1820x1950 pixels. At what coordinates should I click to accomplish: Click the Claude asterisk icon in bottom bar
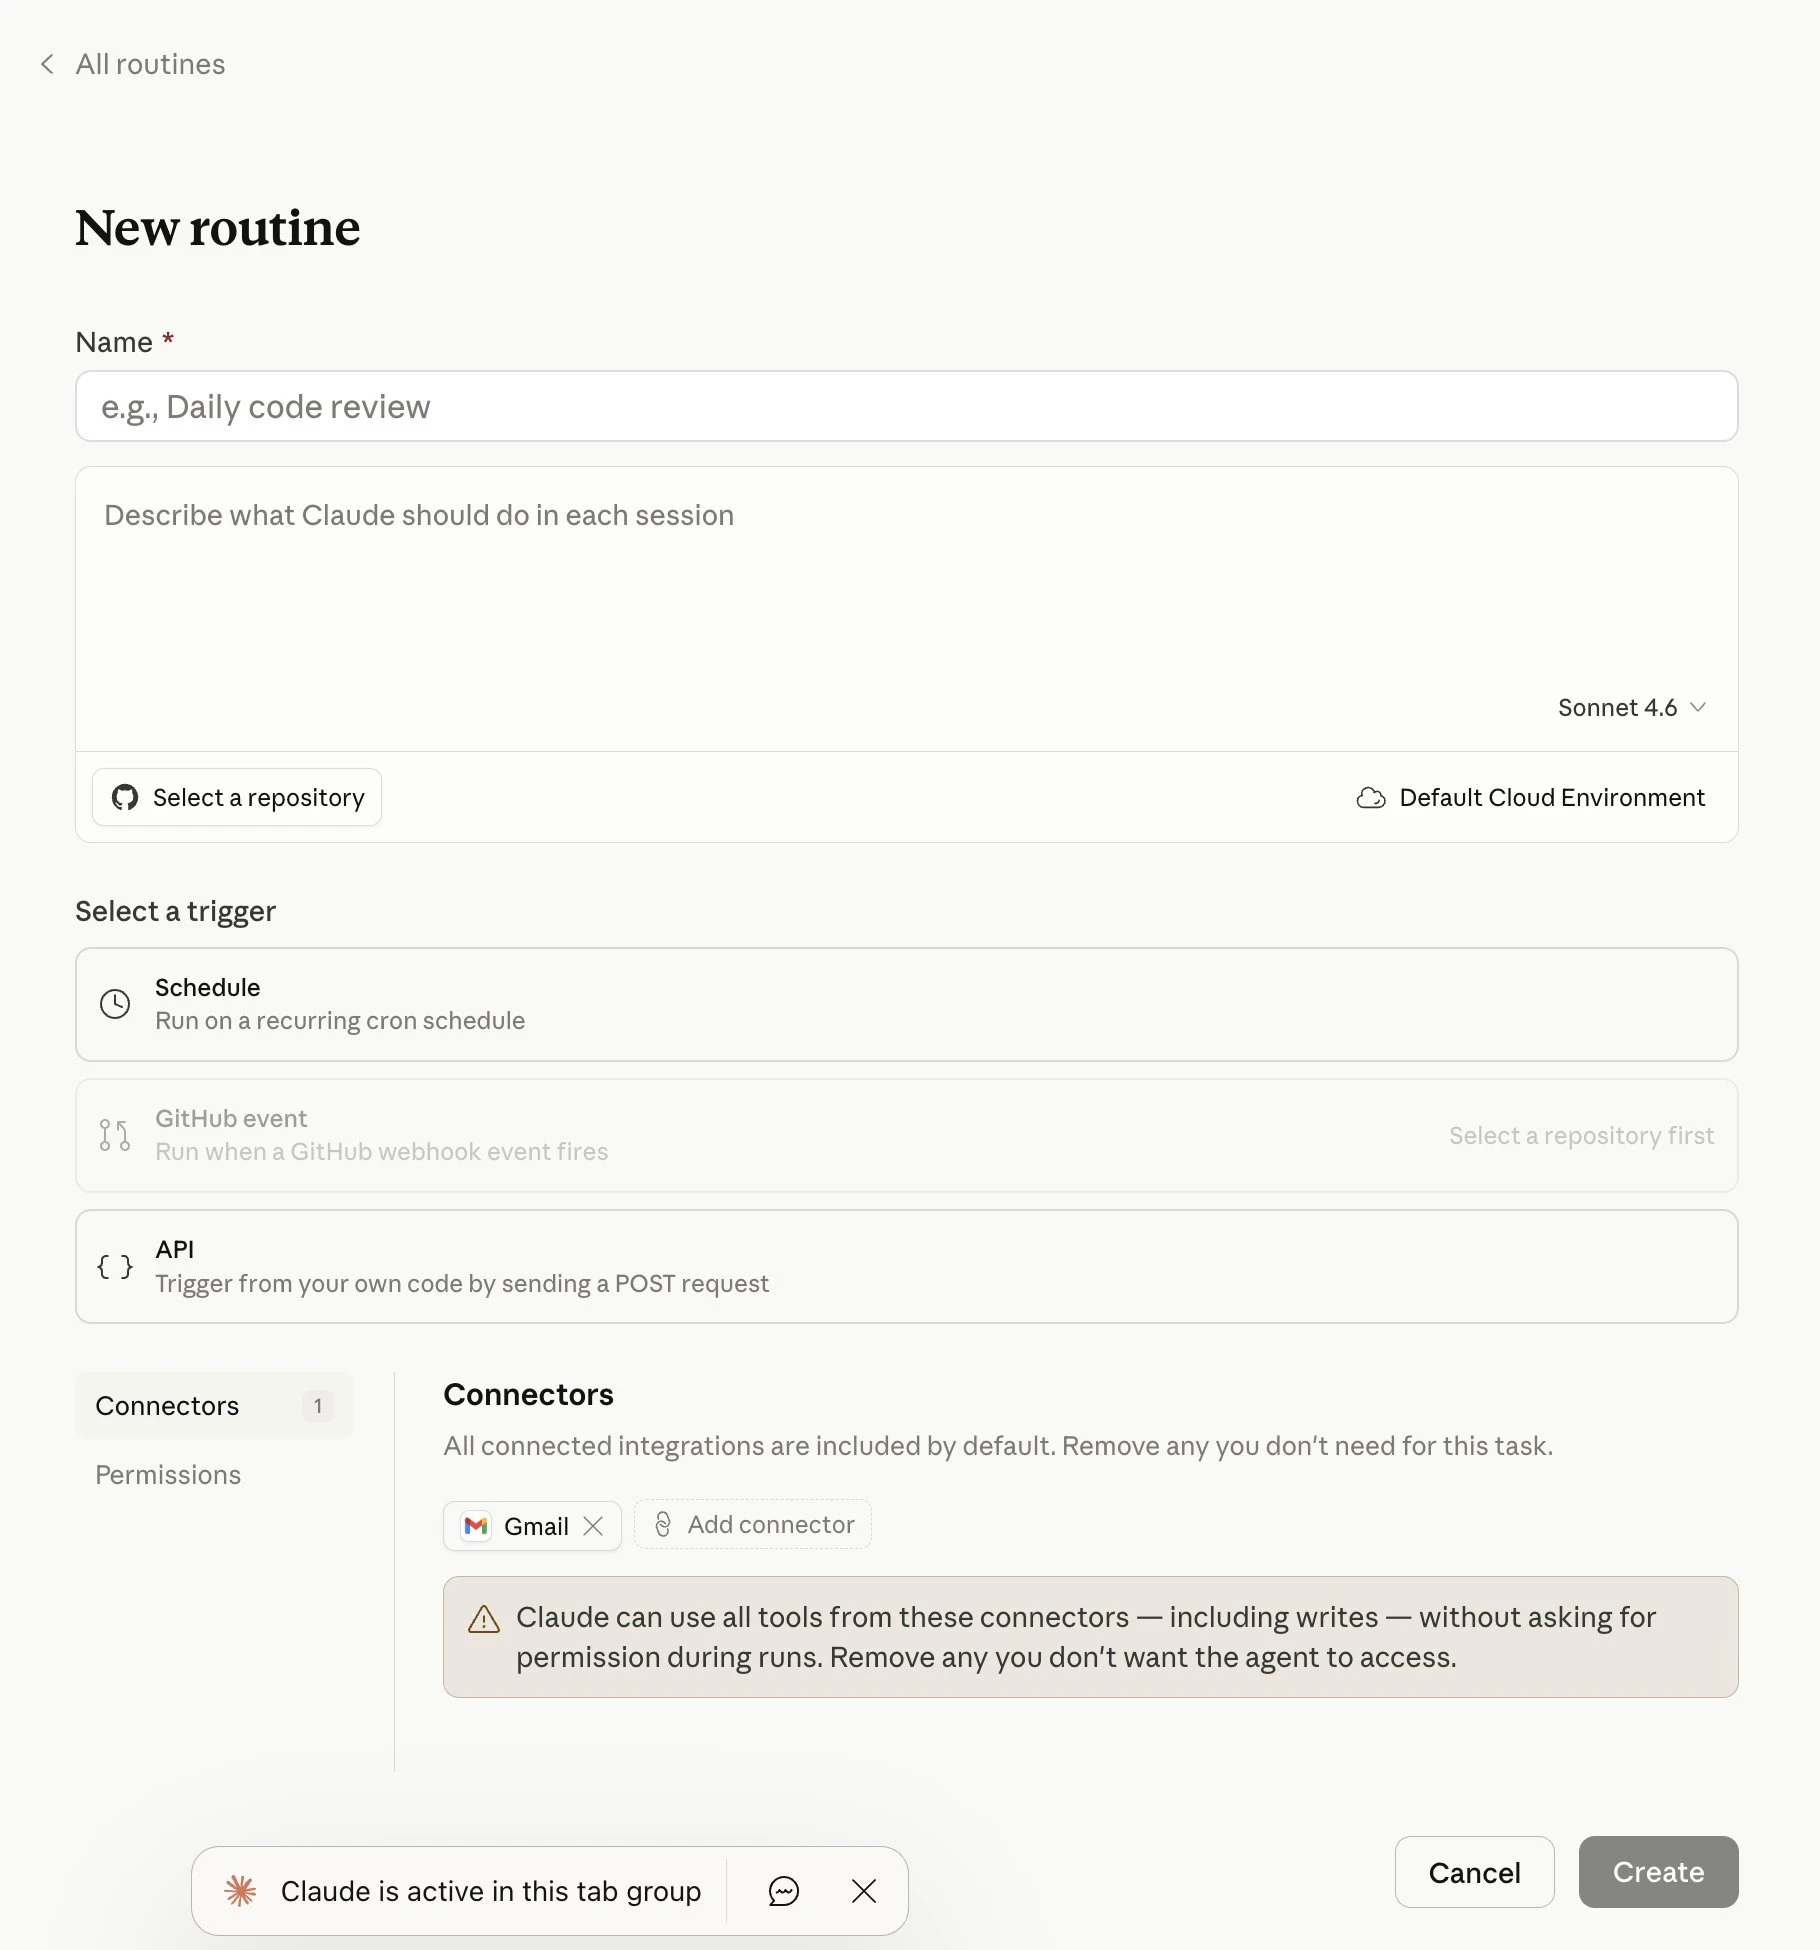coord(241,1890)
